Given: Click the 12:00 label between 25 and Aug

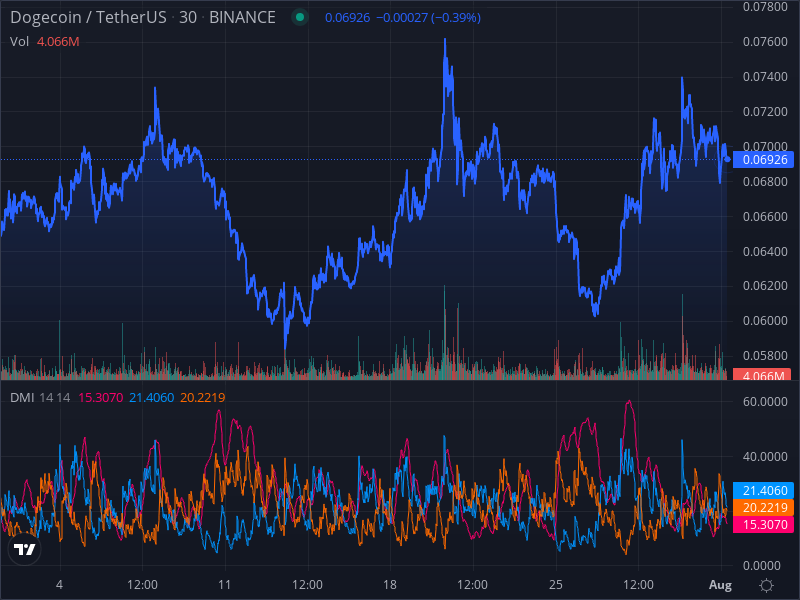Looking at the screenshot, I should [638, 585].
